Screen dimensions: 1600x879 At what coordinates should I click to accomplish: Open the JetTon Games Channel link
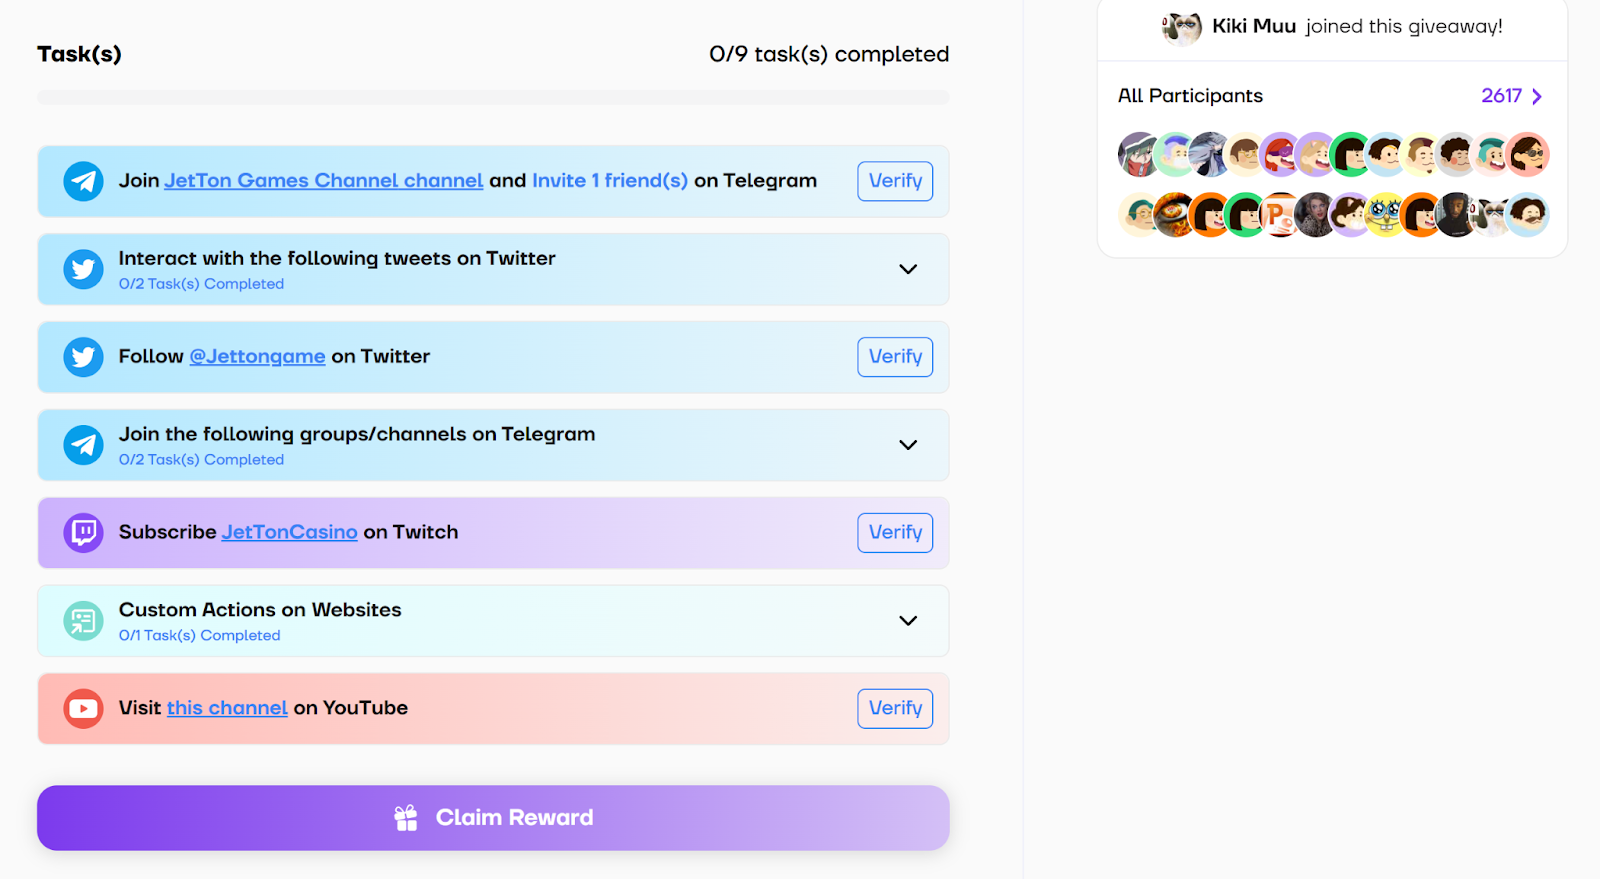click(323, 181)
